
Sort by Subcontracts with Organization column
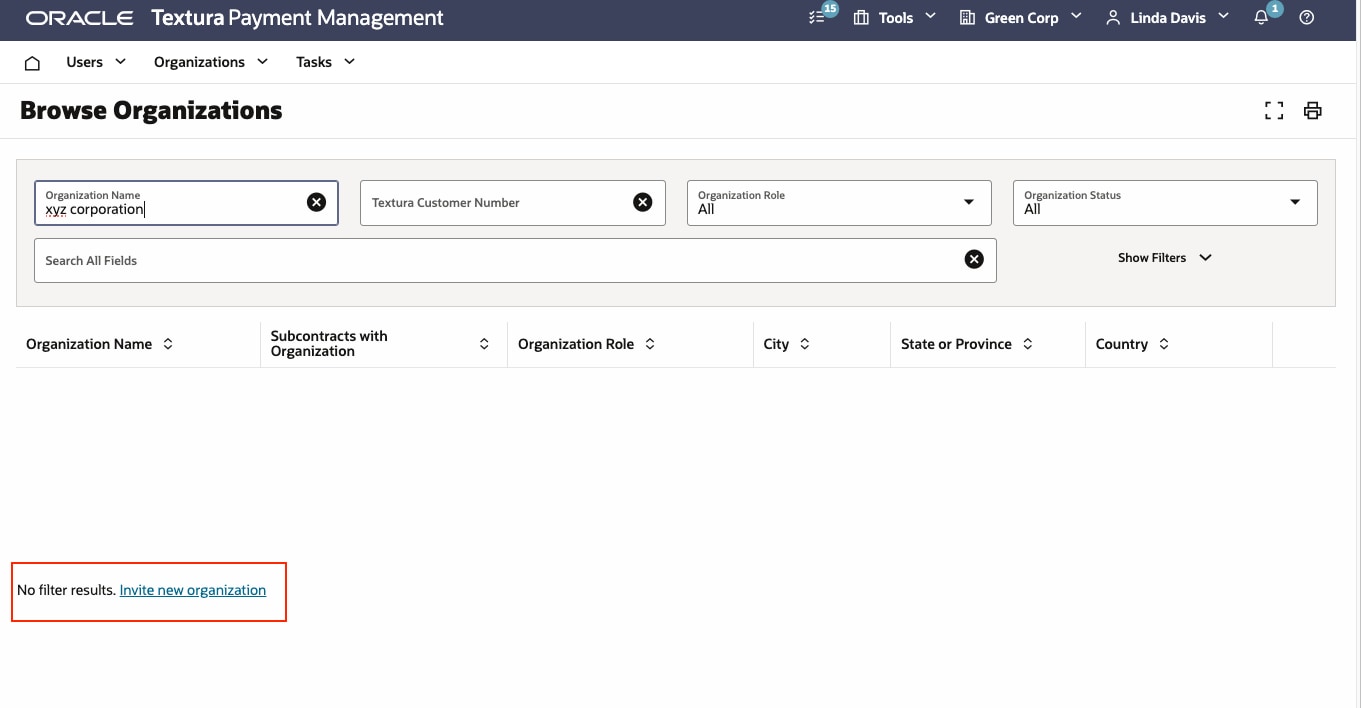[x=484, y=344]
